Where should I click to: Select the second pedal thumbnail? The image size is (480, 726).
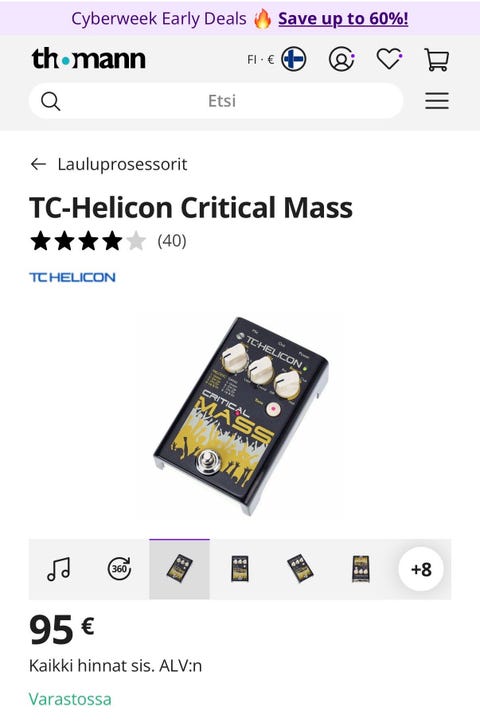click(x=240, y=569)
